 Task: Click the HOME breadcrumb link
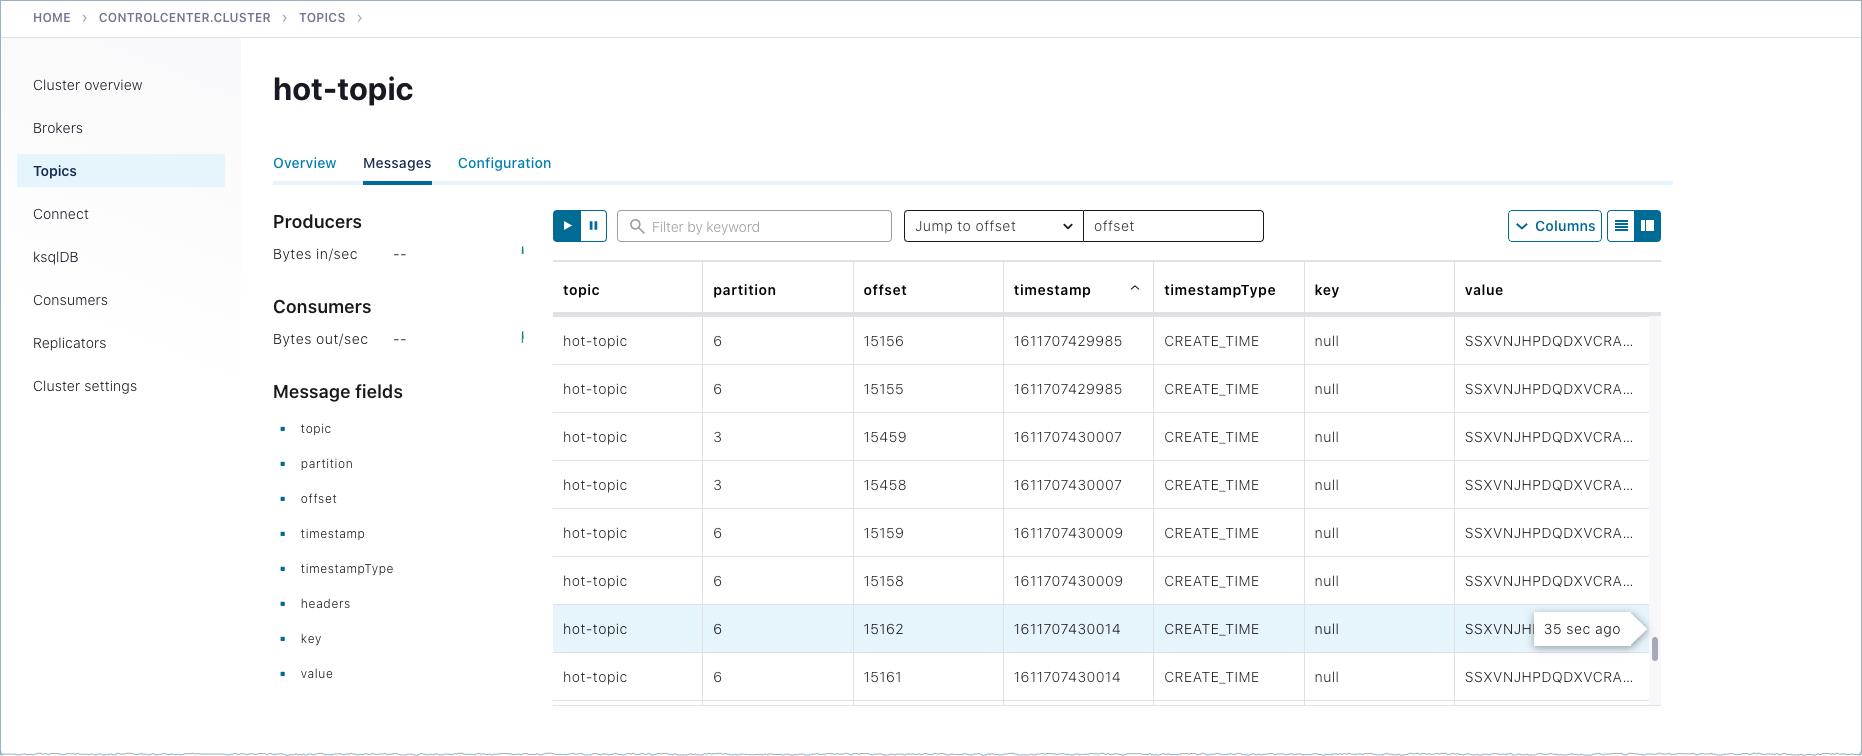[x=52, y=18]
